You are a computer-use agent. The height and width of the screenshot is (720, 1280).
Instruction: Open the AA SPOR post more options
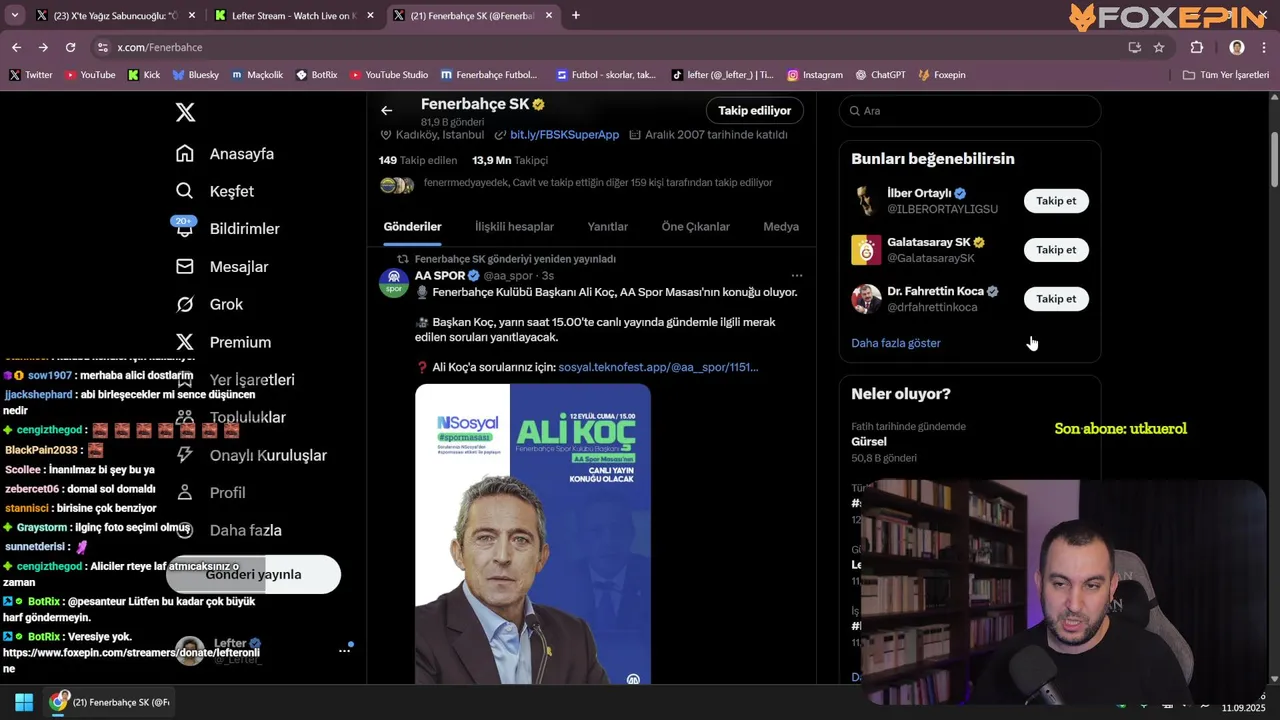tap(797, 275)
